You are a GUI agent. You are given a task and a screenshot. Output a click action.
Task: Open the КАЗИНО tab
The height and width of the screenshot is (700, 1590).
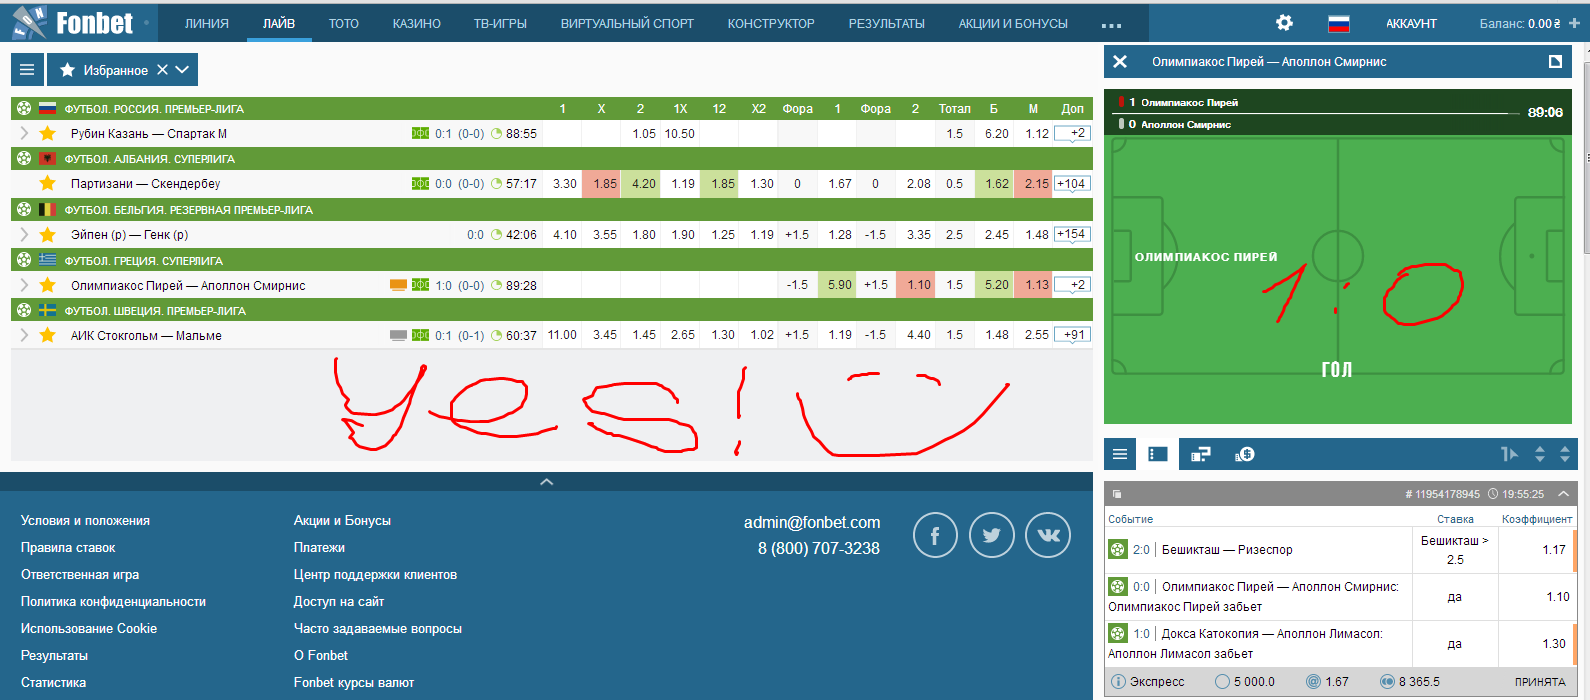(x=417, y=23)
